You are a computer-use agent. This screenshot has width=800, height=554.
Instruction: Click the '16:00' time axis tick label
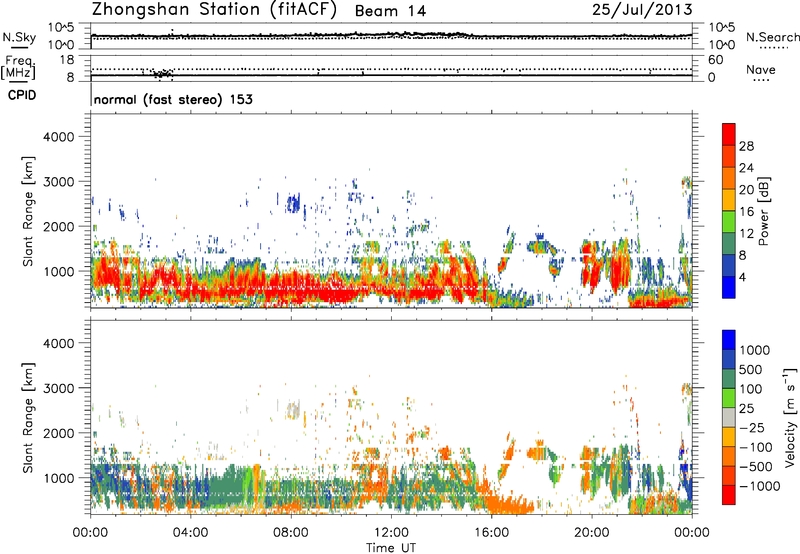[x=491, y=533]
